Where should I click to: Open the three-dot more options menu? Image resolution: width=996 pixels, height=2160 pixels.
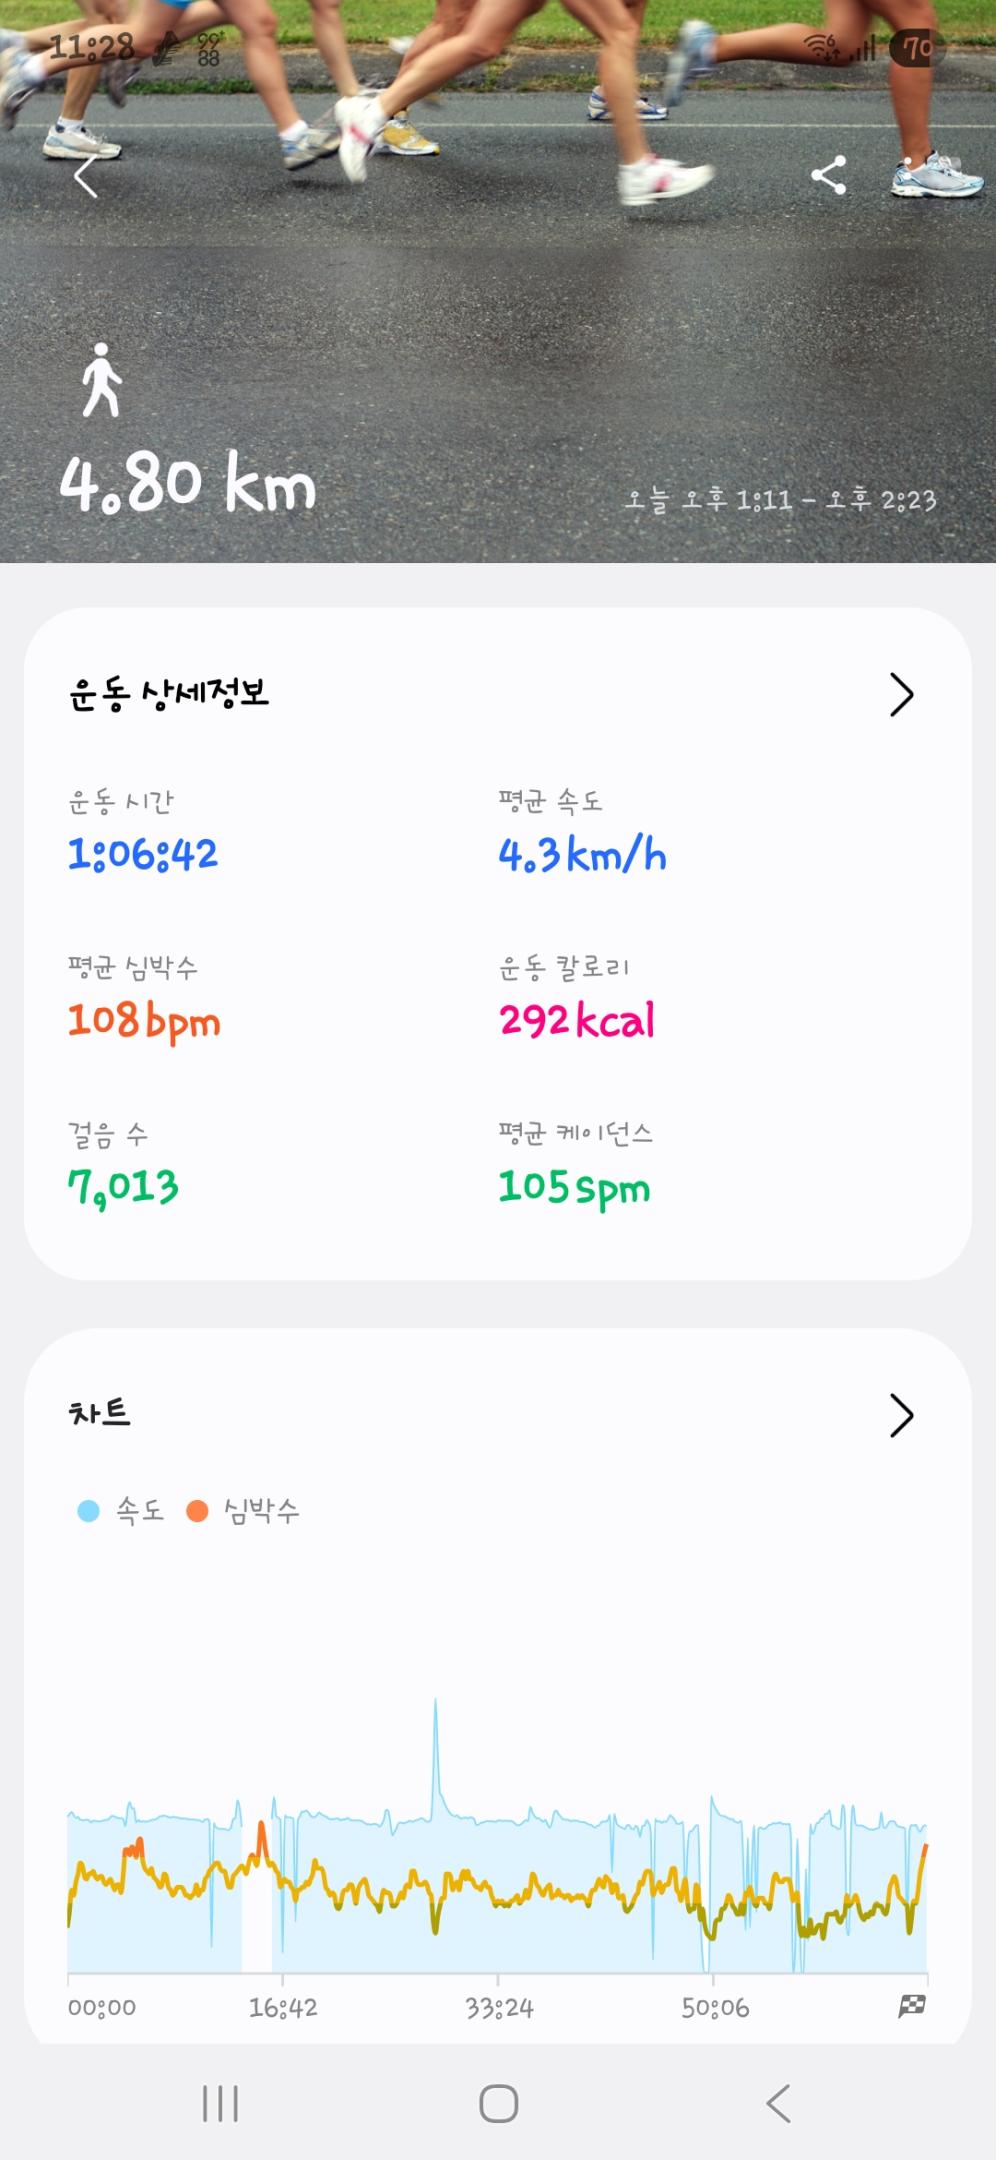908,176
